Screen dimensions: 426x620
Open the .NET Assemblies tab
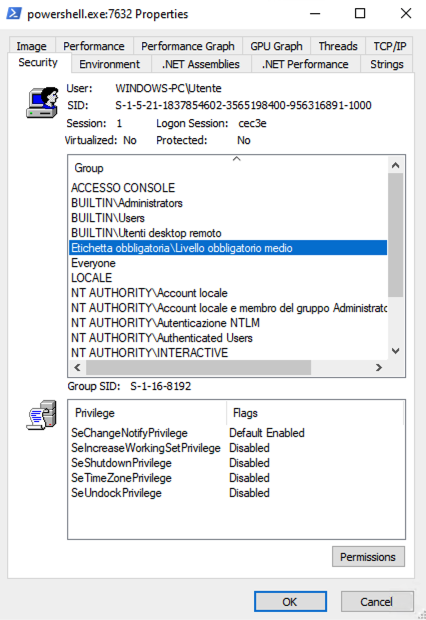click(201, 64)
